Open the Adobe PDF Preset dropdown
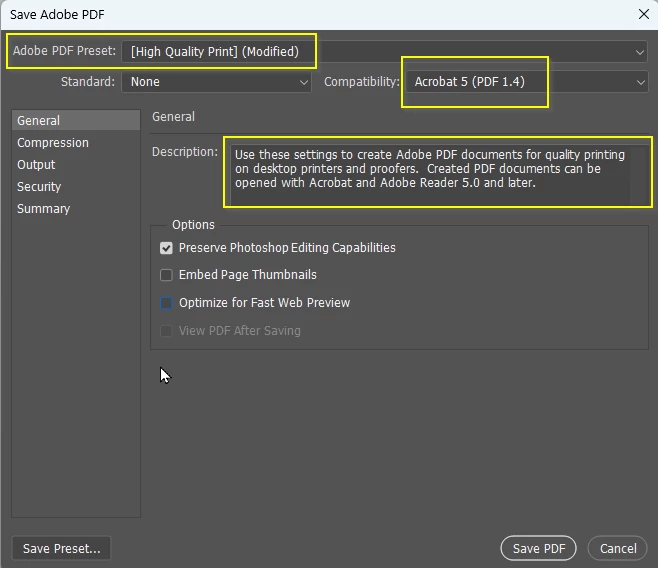The image size is (658, 568). pyautogui.click(x=384, y=52)
